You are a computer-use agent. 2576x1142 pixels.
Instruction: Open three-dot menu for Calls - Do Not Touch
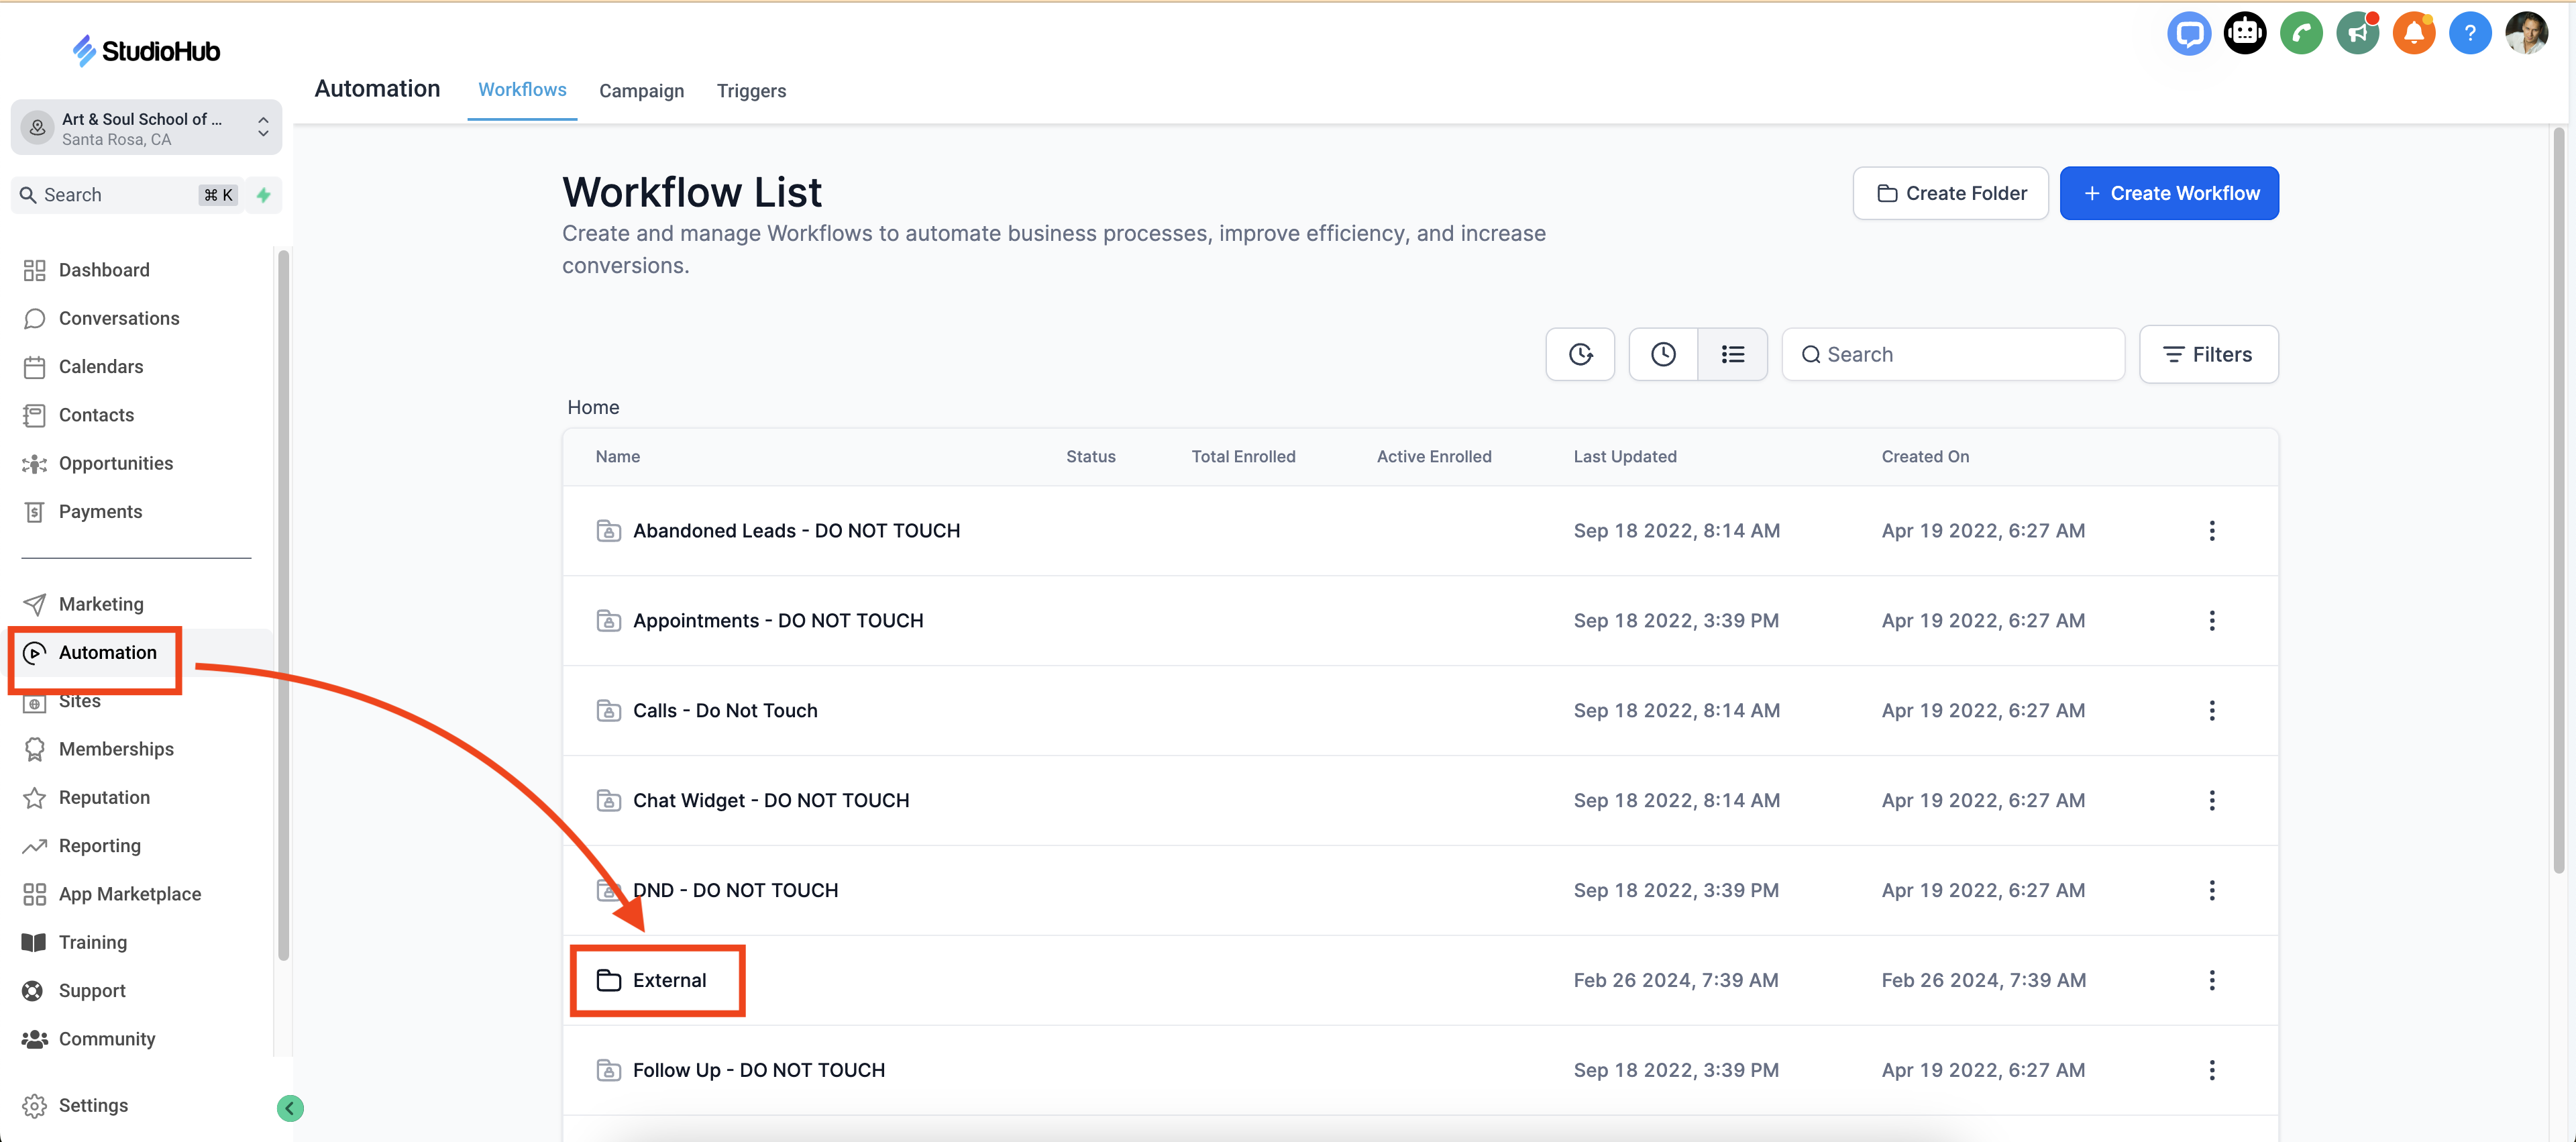(x=2211, y=710)
